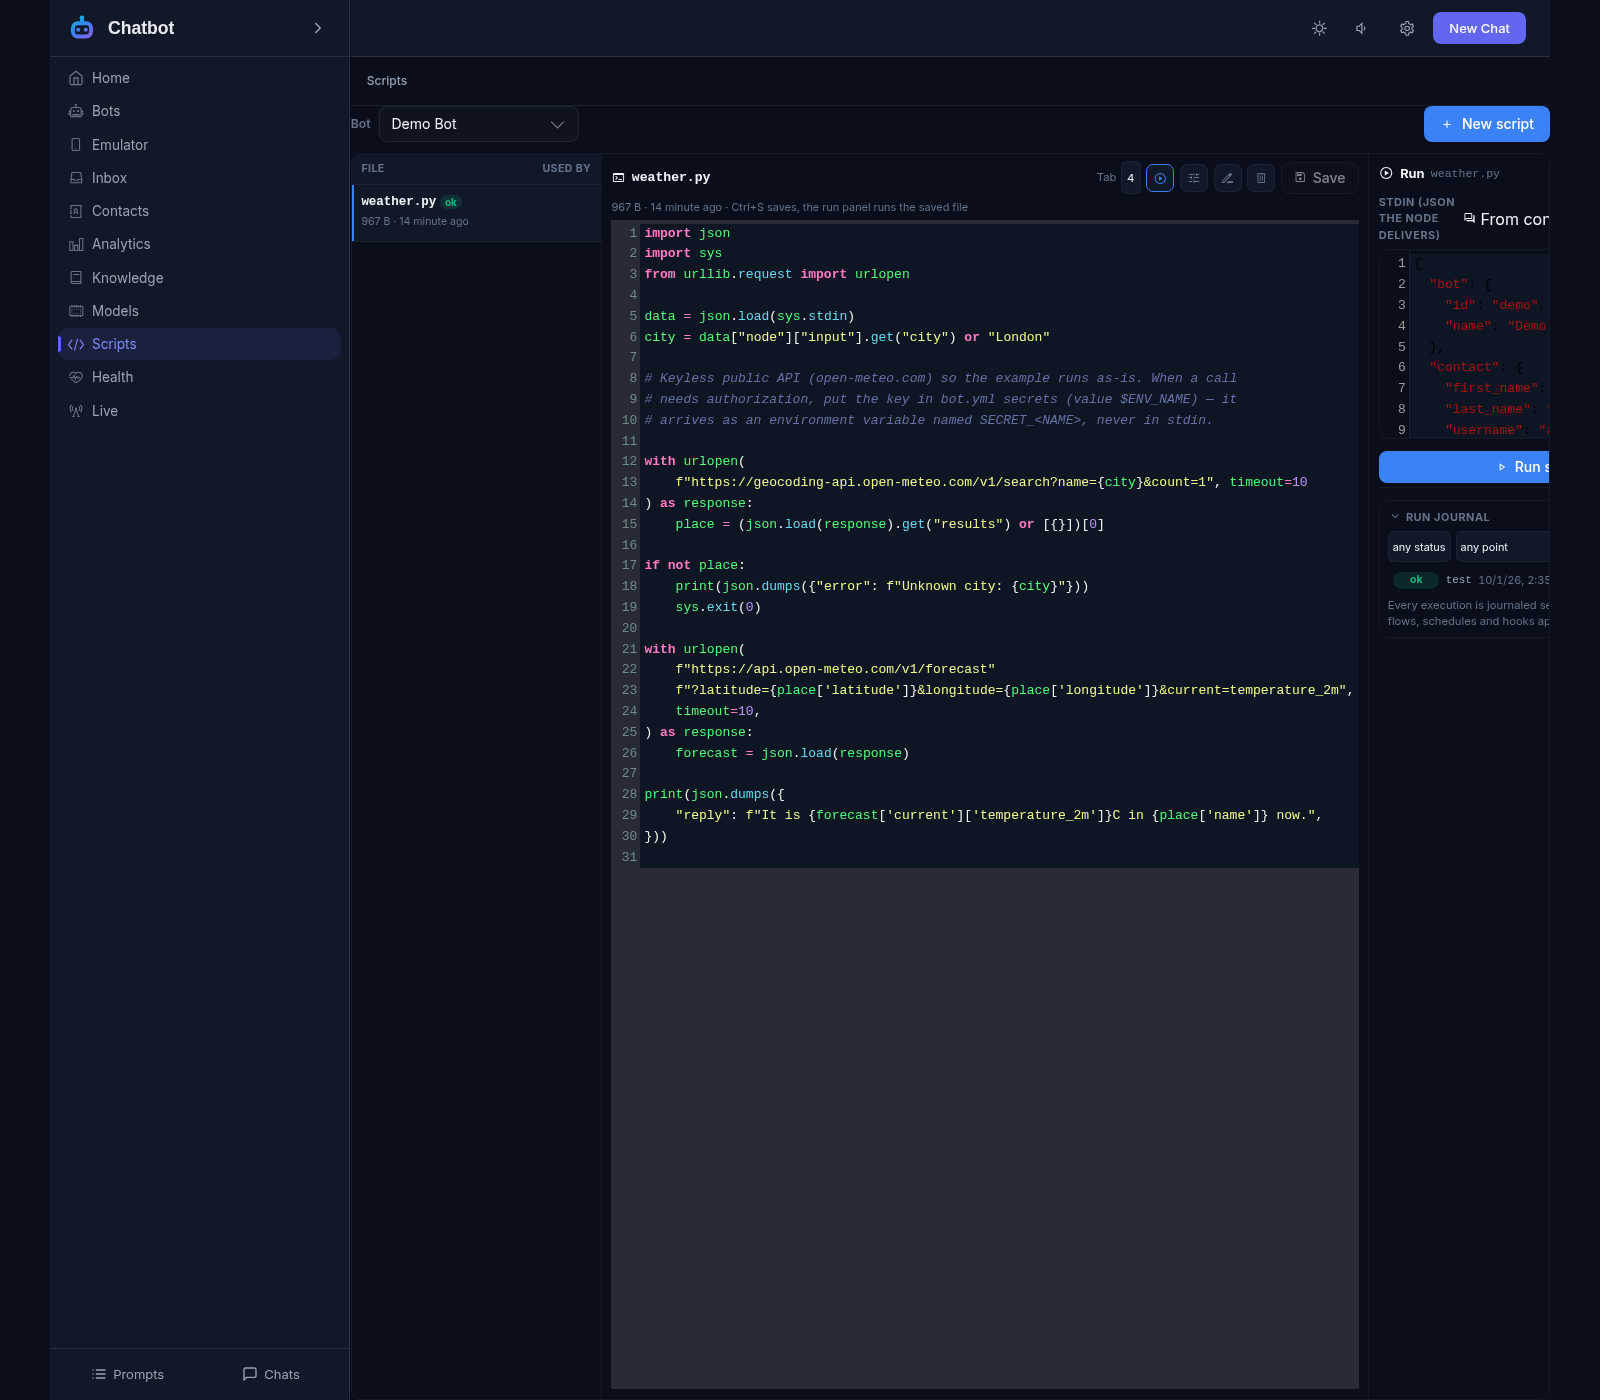
Task: Open the Bots section
Action: [x=199, y=111]
